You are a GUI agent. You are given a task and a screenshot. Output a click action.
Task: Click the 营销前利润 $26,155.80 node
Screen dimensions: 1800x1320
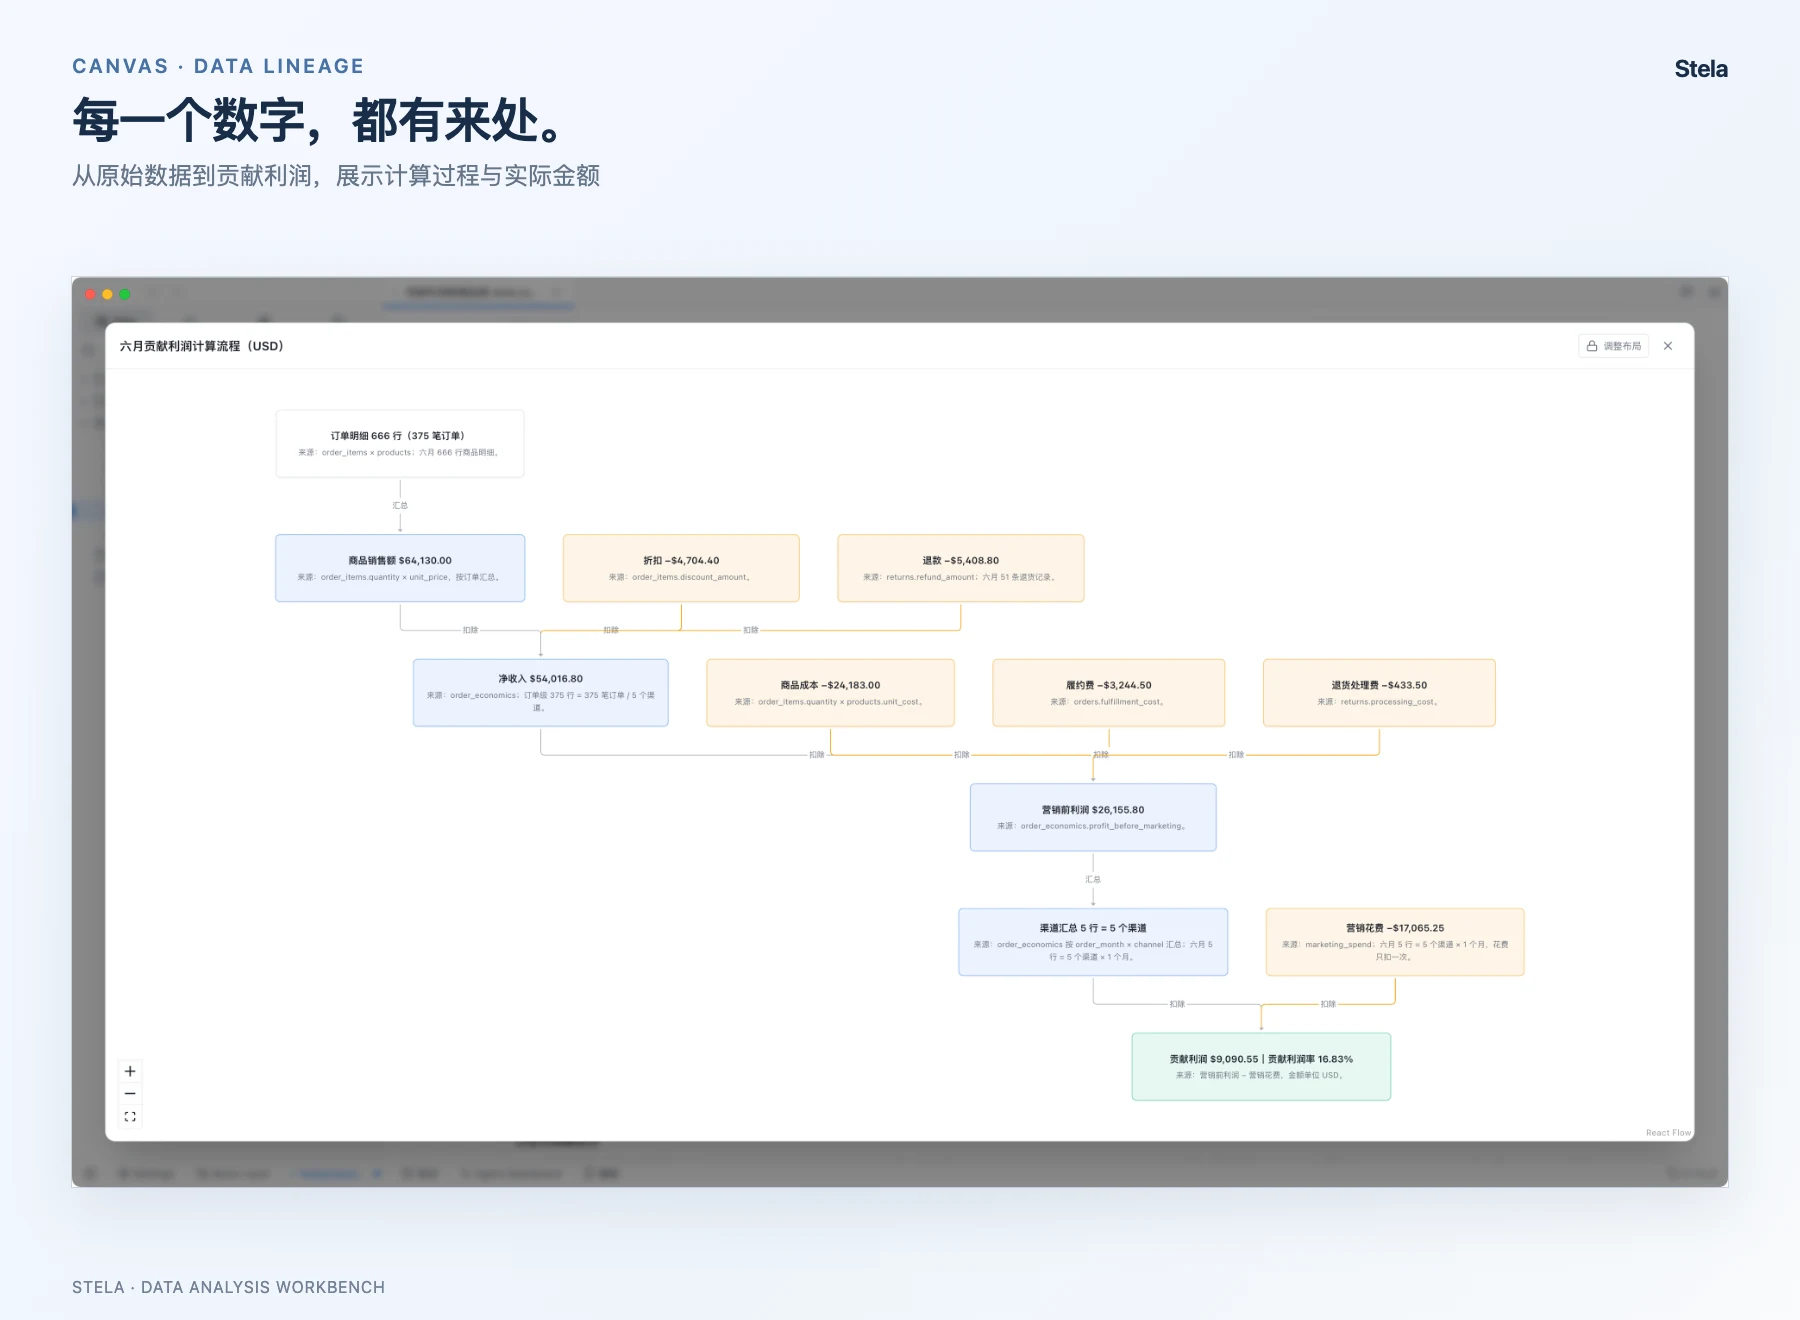(1093, 817)
